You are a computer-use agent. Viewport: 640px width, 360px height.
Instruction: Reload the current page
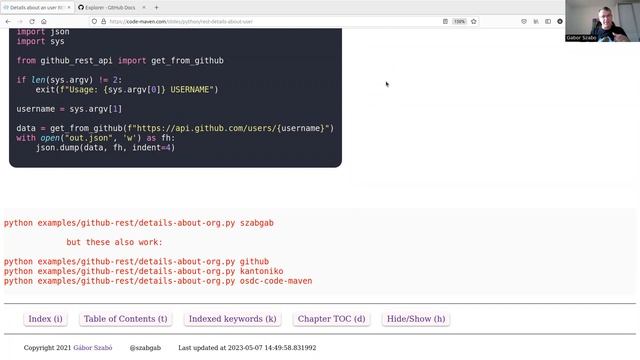tap(32, 21)
